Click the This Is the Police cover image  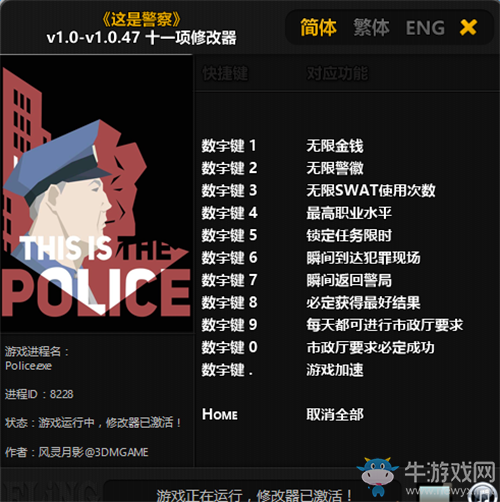click(97, 193)
